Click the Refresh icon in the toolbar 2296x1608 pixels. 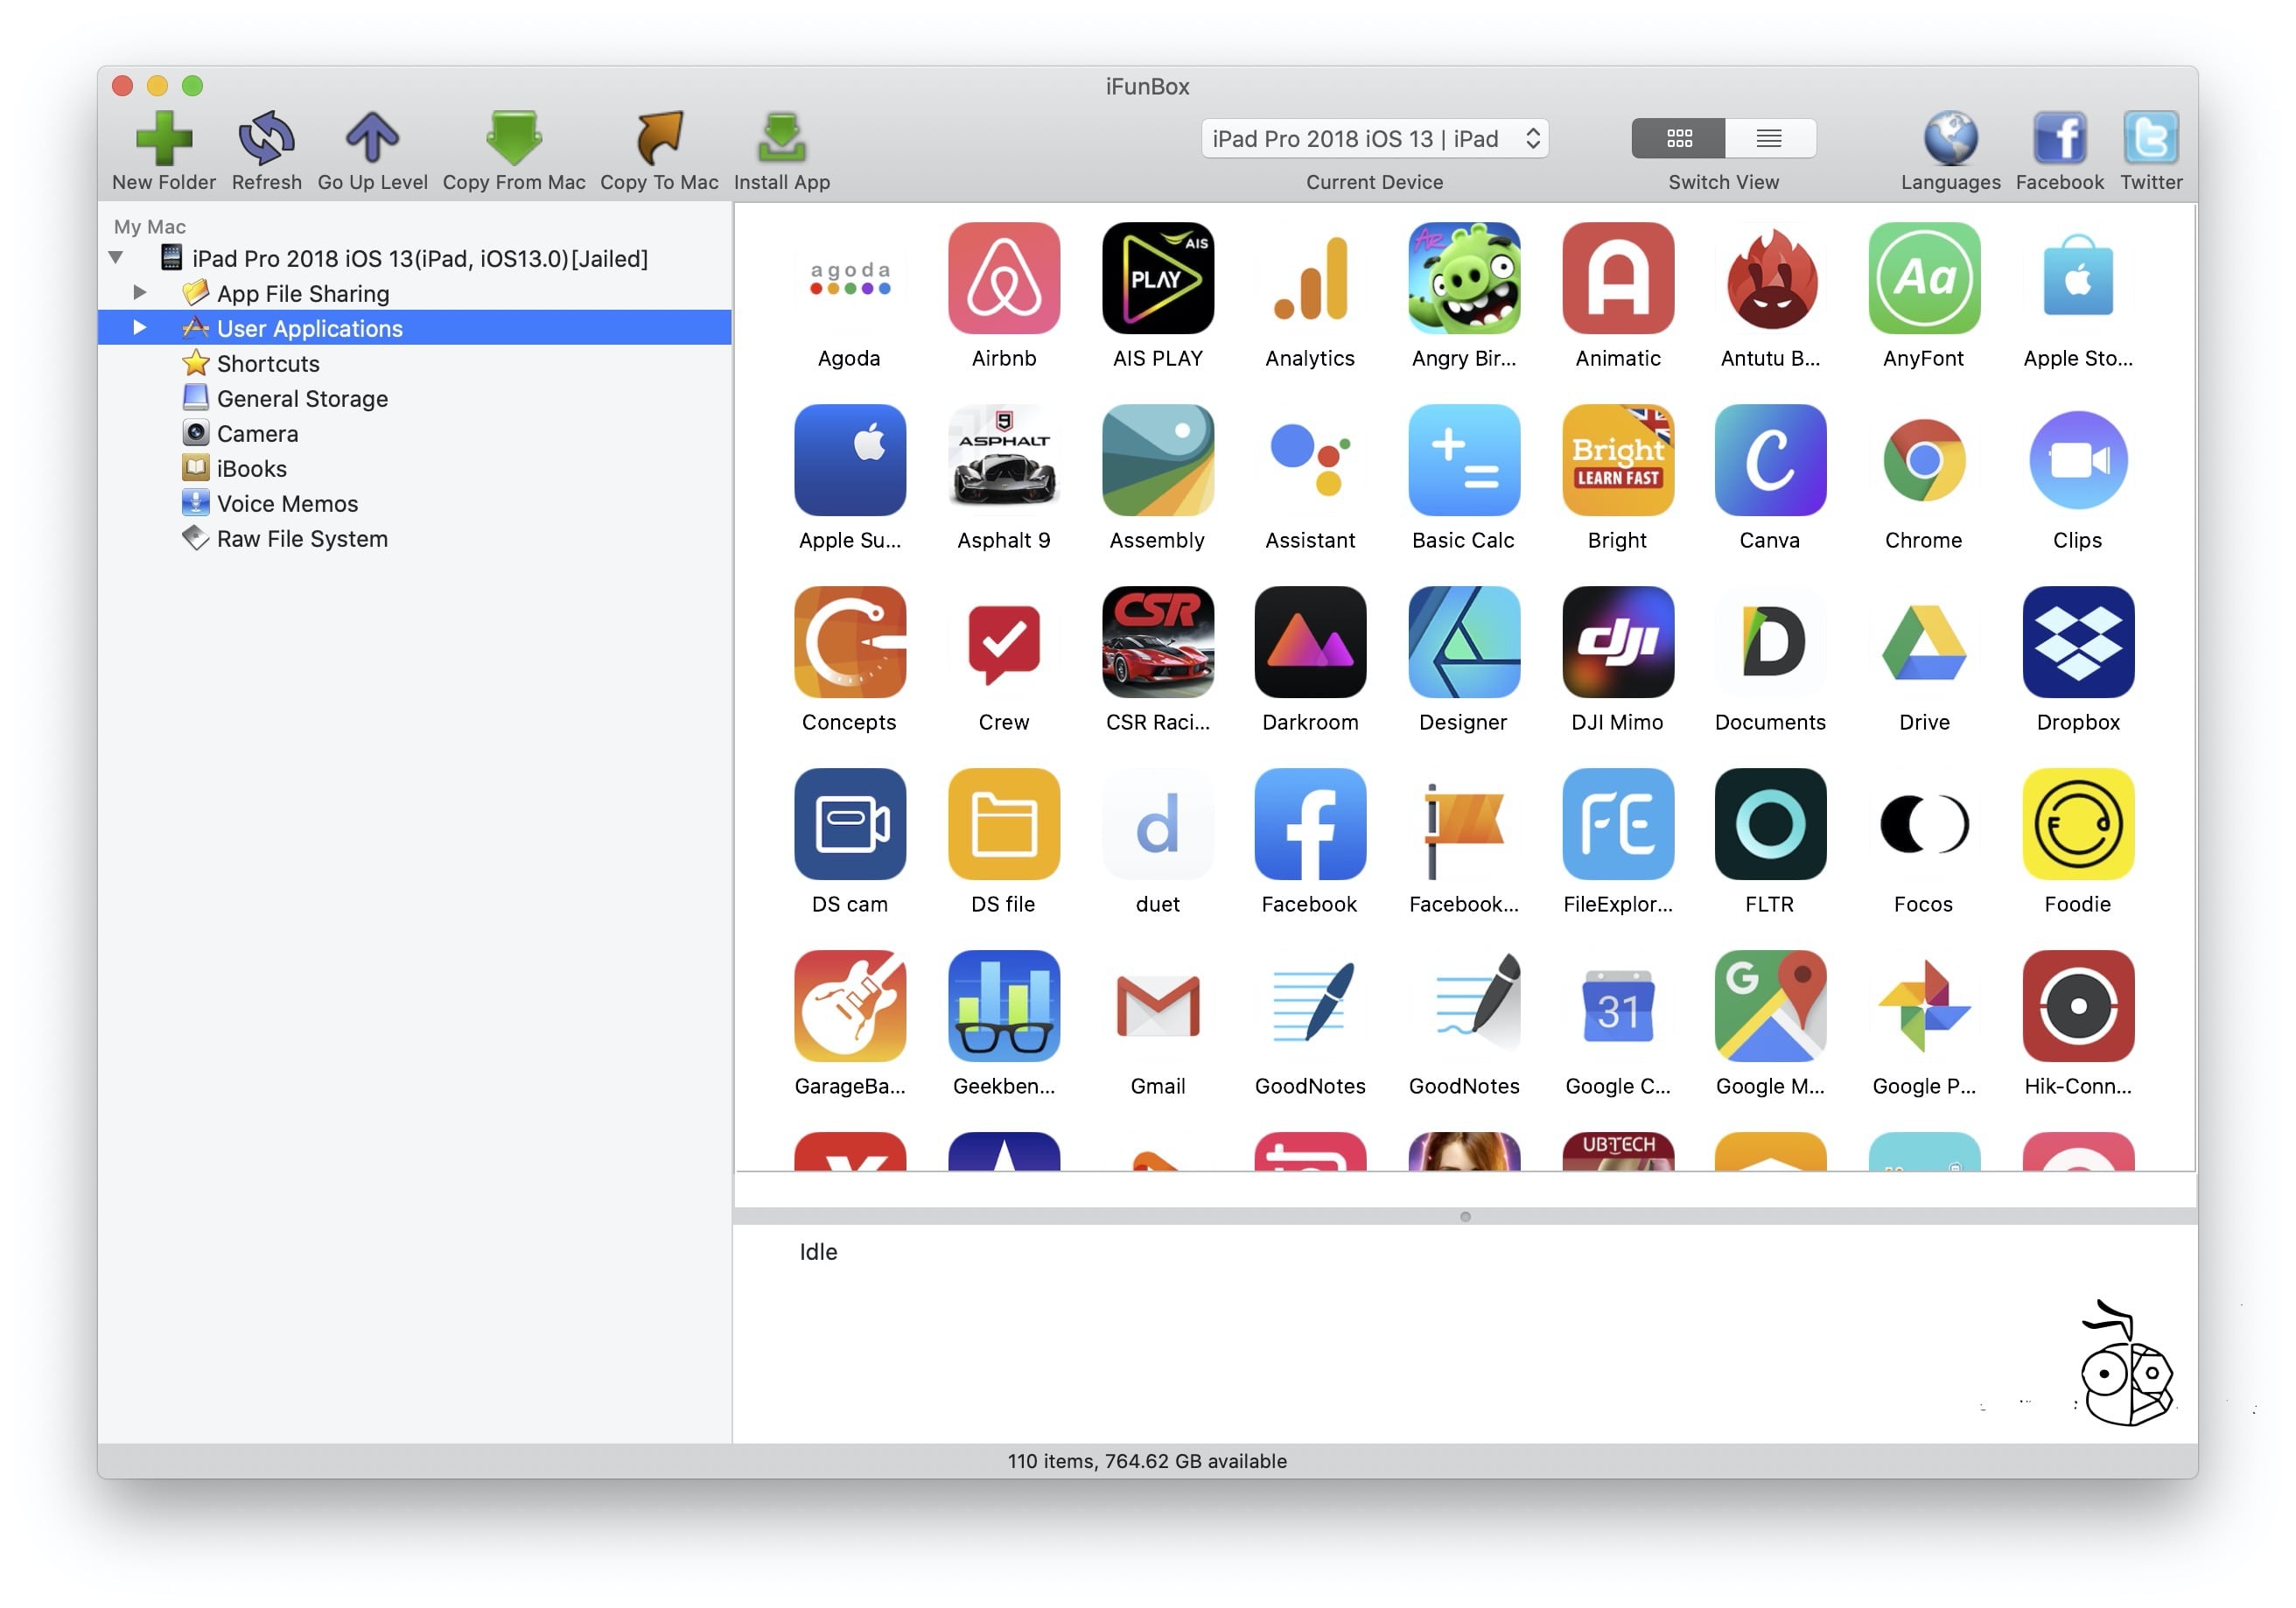(266, 138)
